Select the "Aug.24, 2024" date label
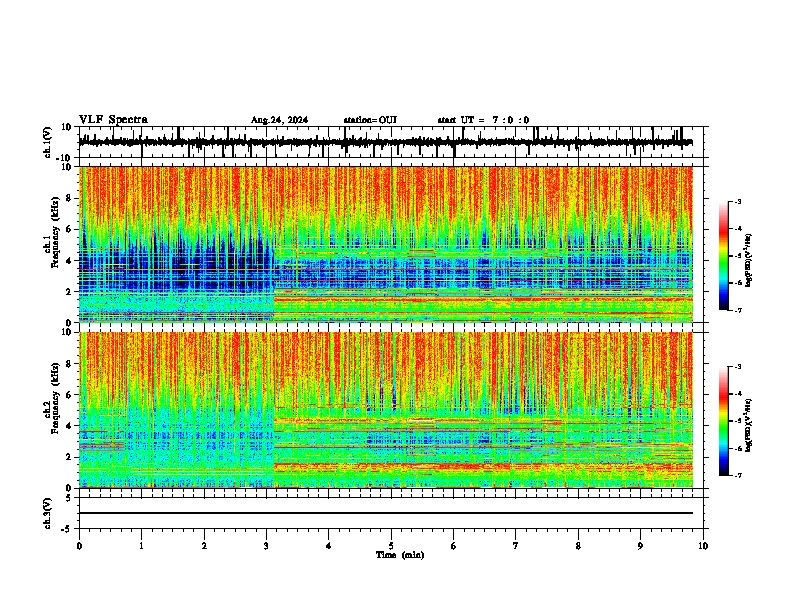Image resolution: width=792 pixels, height=612 pixels. coord(279,120)
